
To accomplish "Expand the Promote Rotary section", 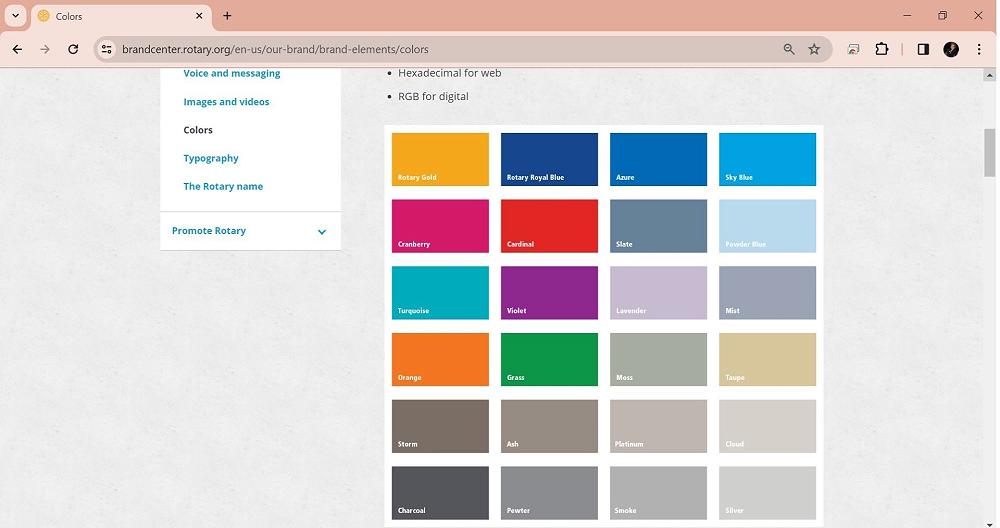I will [321, 232].
